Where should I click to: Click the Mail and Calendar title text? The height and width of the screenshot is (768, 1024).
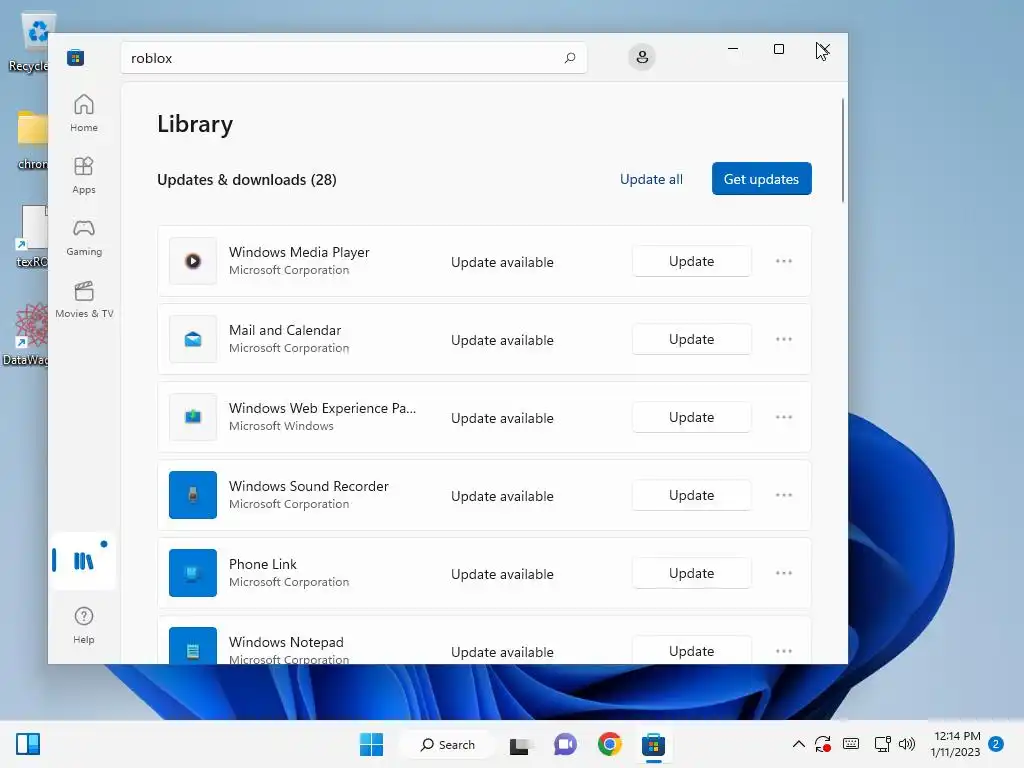(285, 330)
